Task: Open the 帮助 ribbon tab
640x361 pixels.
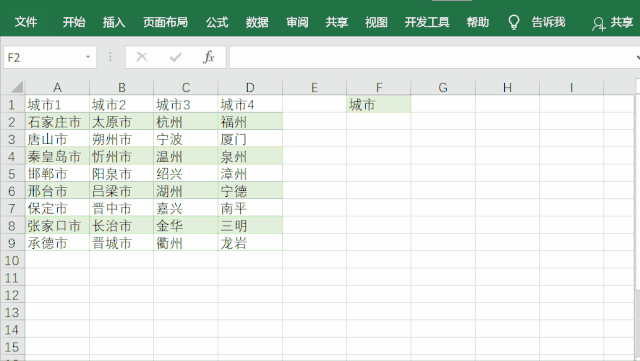Action: pos(478,22)
